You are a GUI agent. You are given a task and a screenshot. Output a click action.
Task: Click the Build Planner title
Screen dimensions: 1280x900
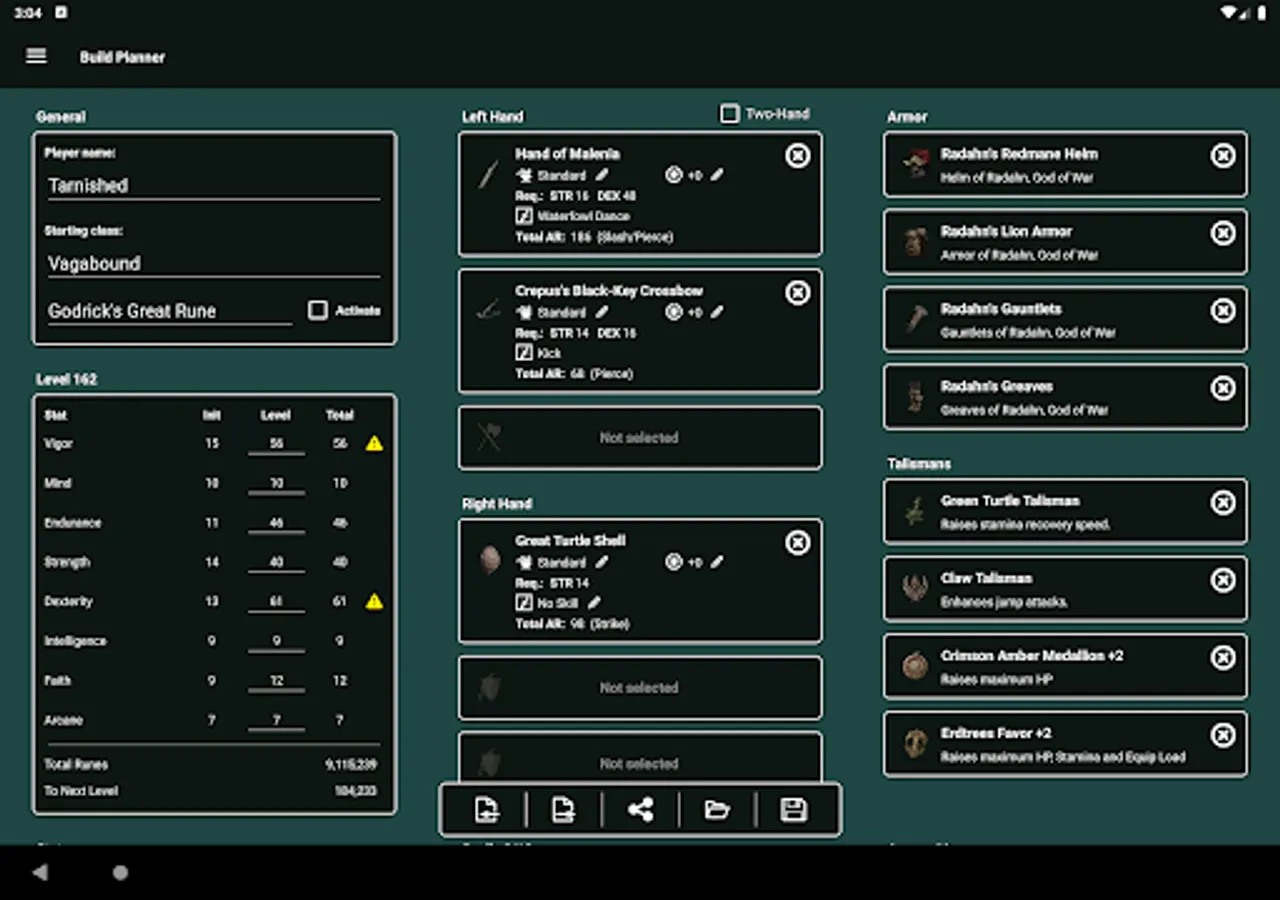[x=122, y=57]
